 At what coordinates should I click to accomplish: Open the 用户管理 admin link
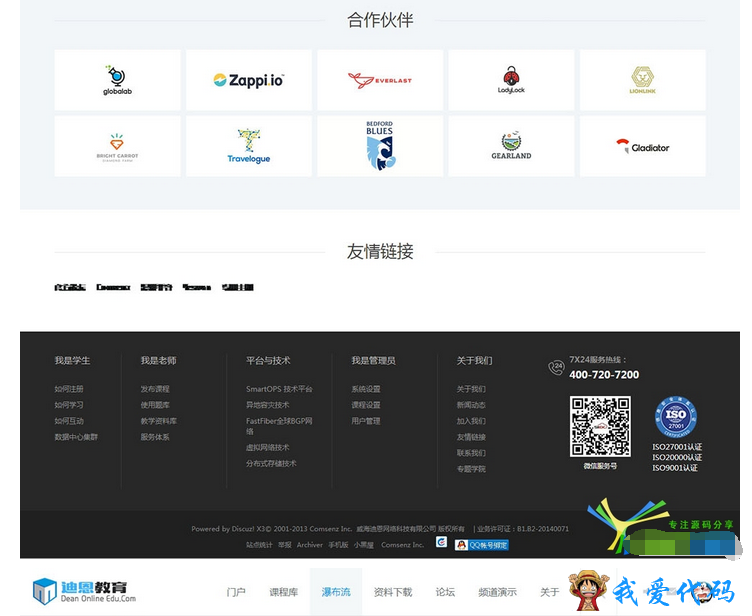coord(366,421)
